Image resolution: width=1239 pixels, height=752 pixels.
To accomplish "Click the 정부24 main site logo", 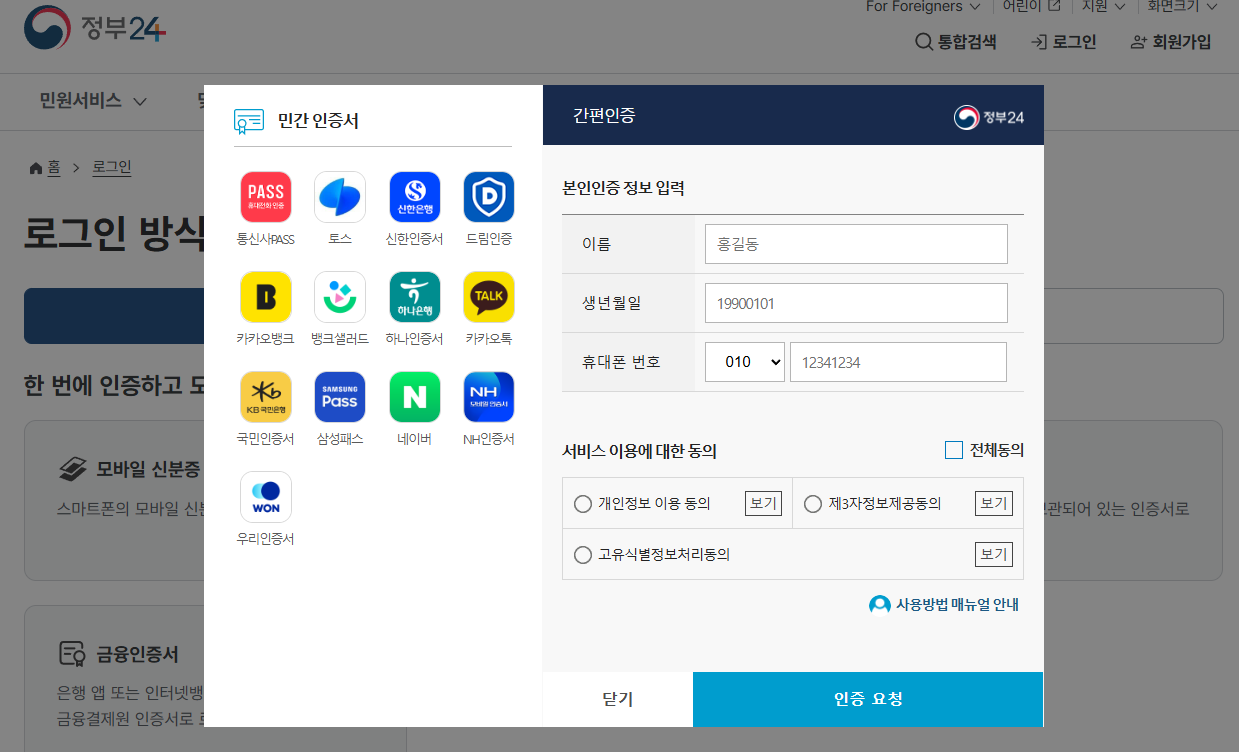I will (x=95, y=27).
